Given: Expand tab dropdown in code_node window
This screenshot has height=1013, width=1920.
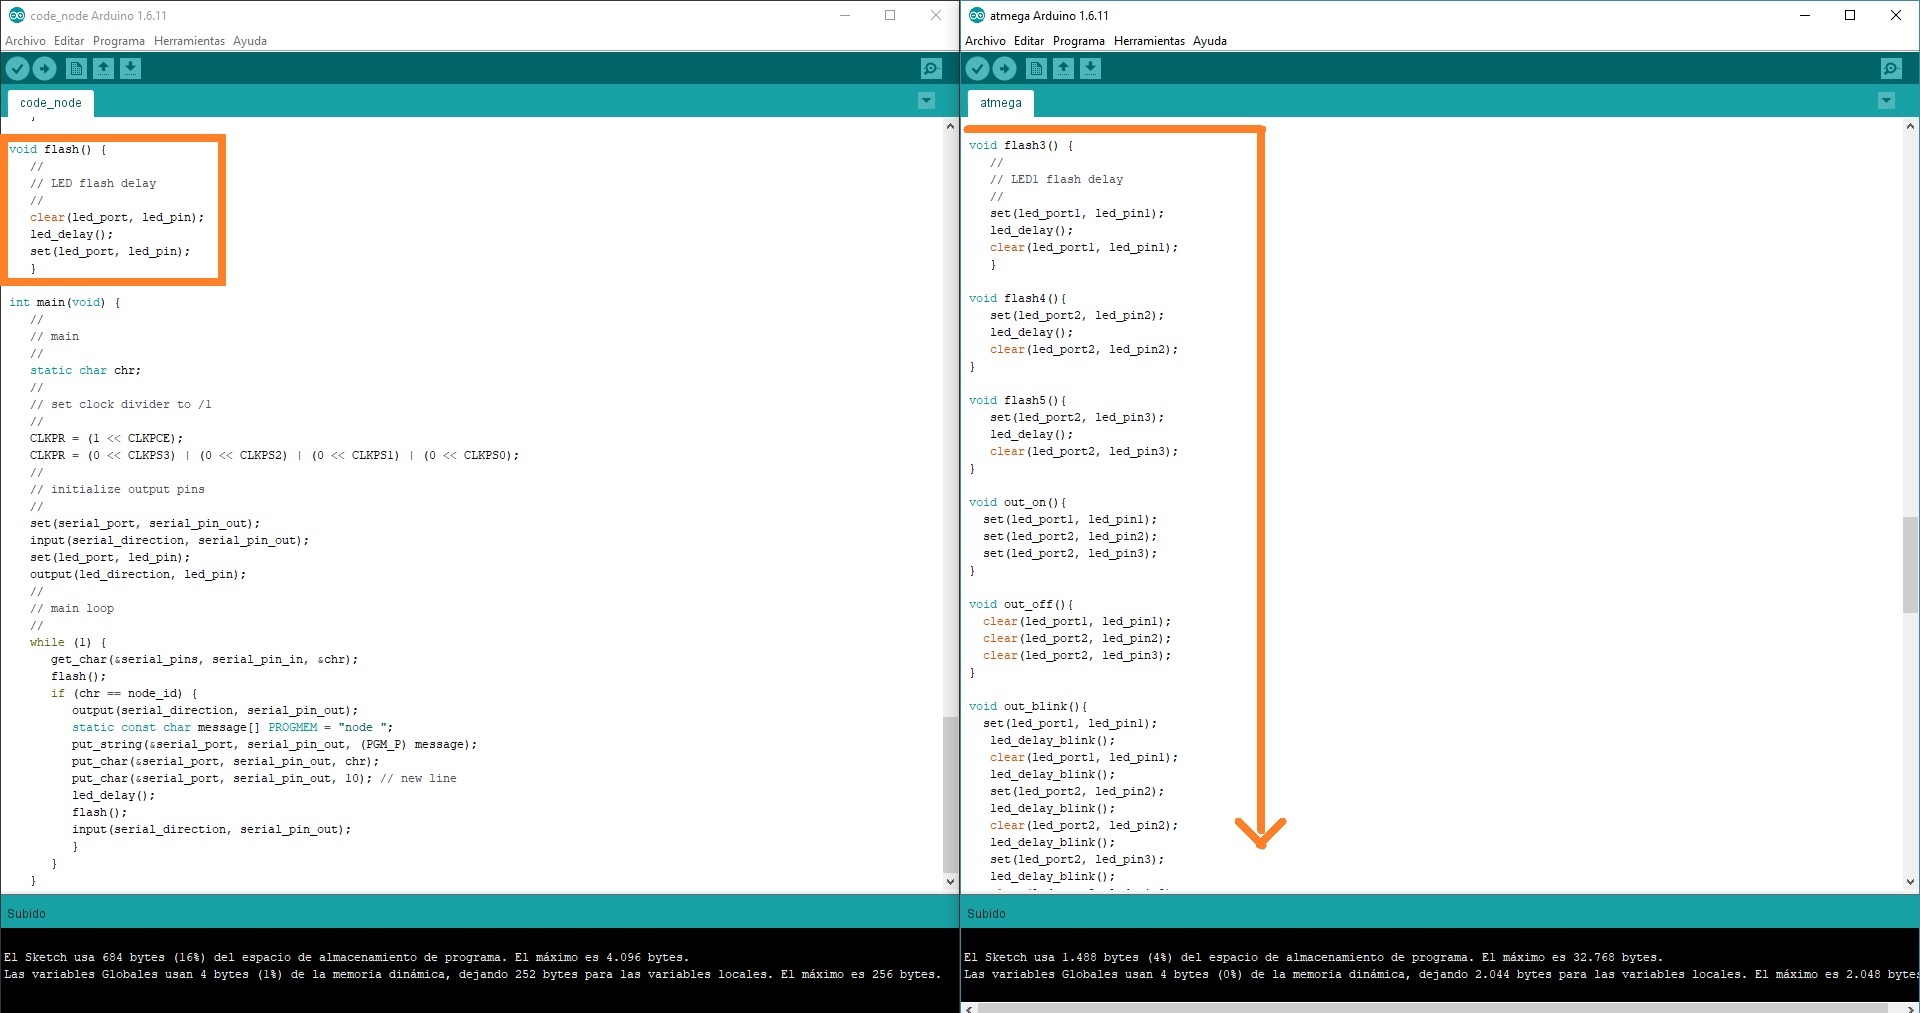Looking at the screenshot, I should click(926, 101).
